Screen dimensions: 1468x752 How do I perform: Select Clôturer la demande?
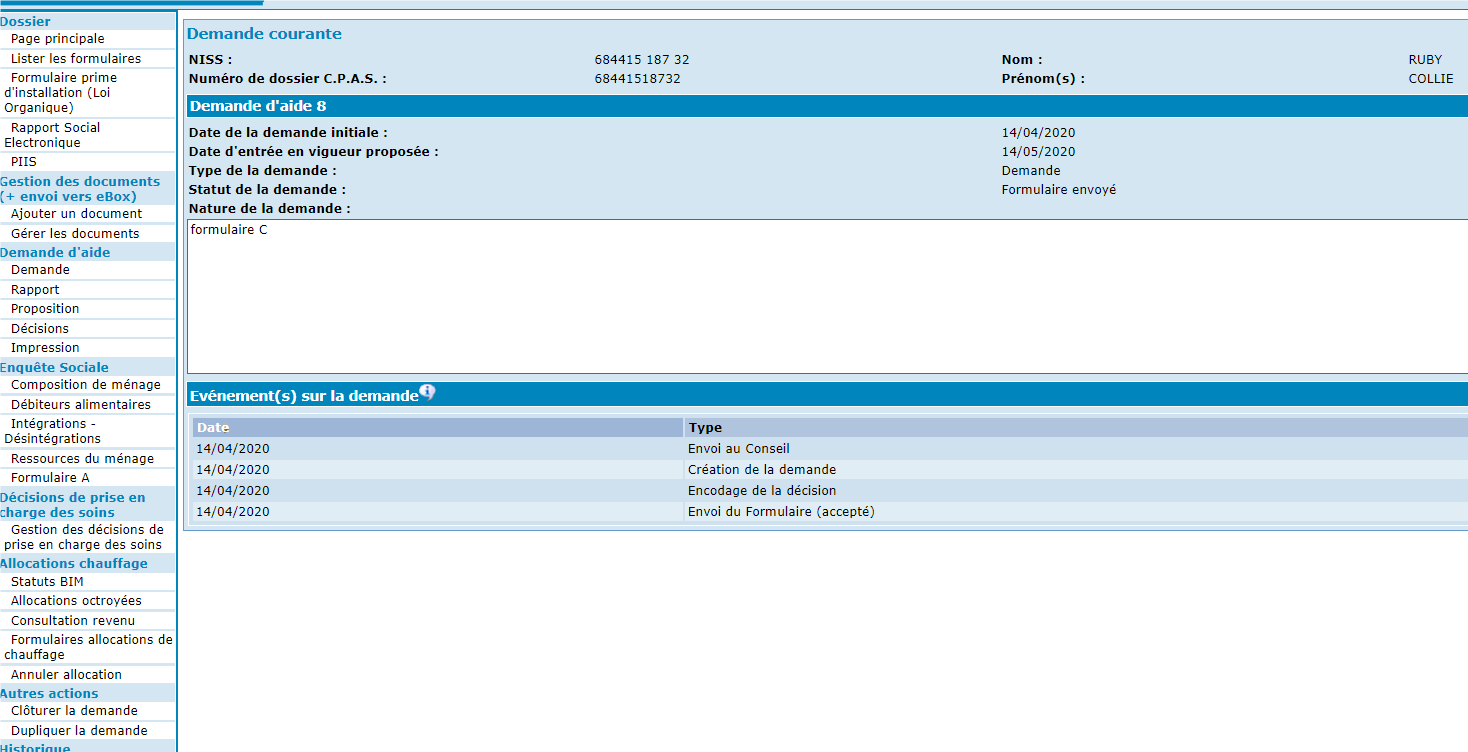(74, 711)
